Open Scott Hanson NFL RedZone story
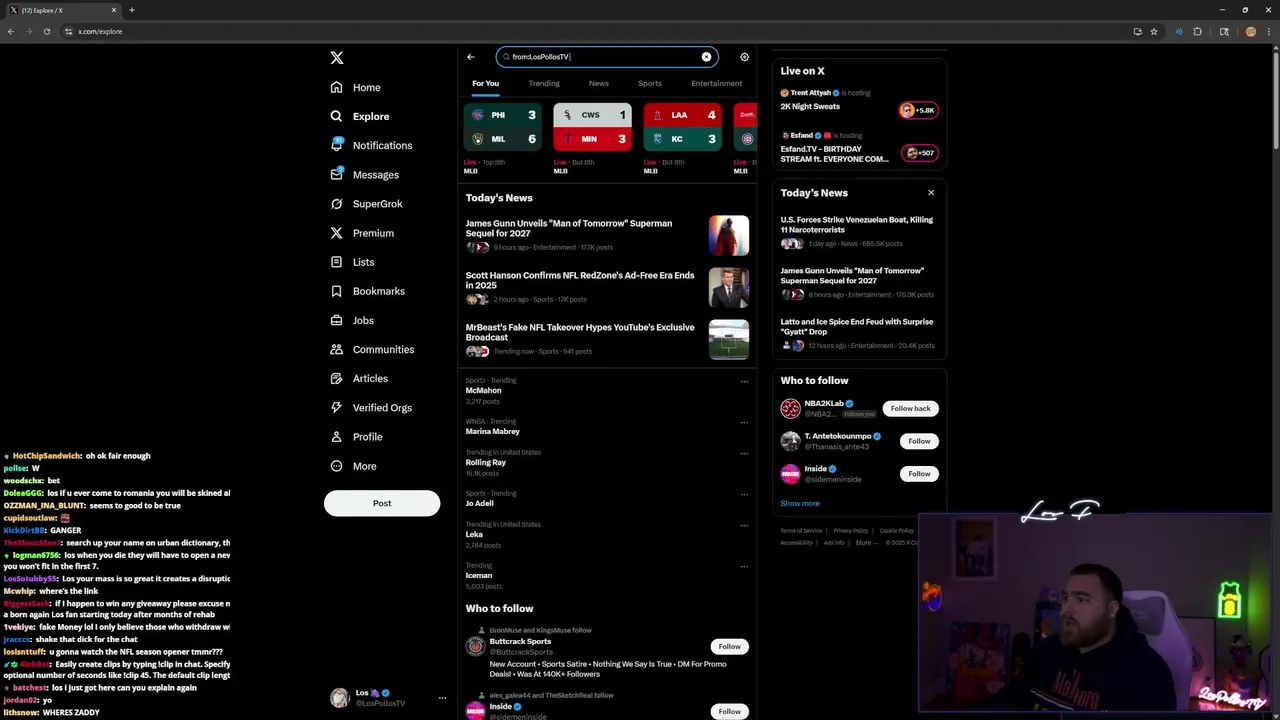 [x=607, y=287]
